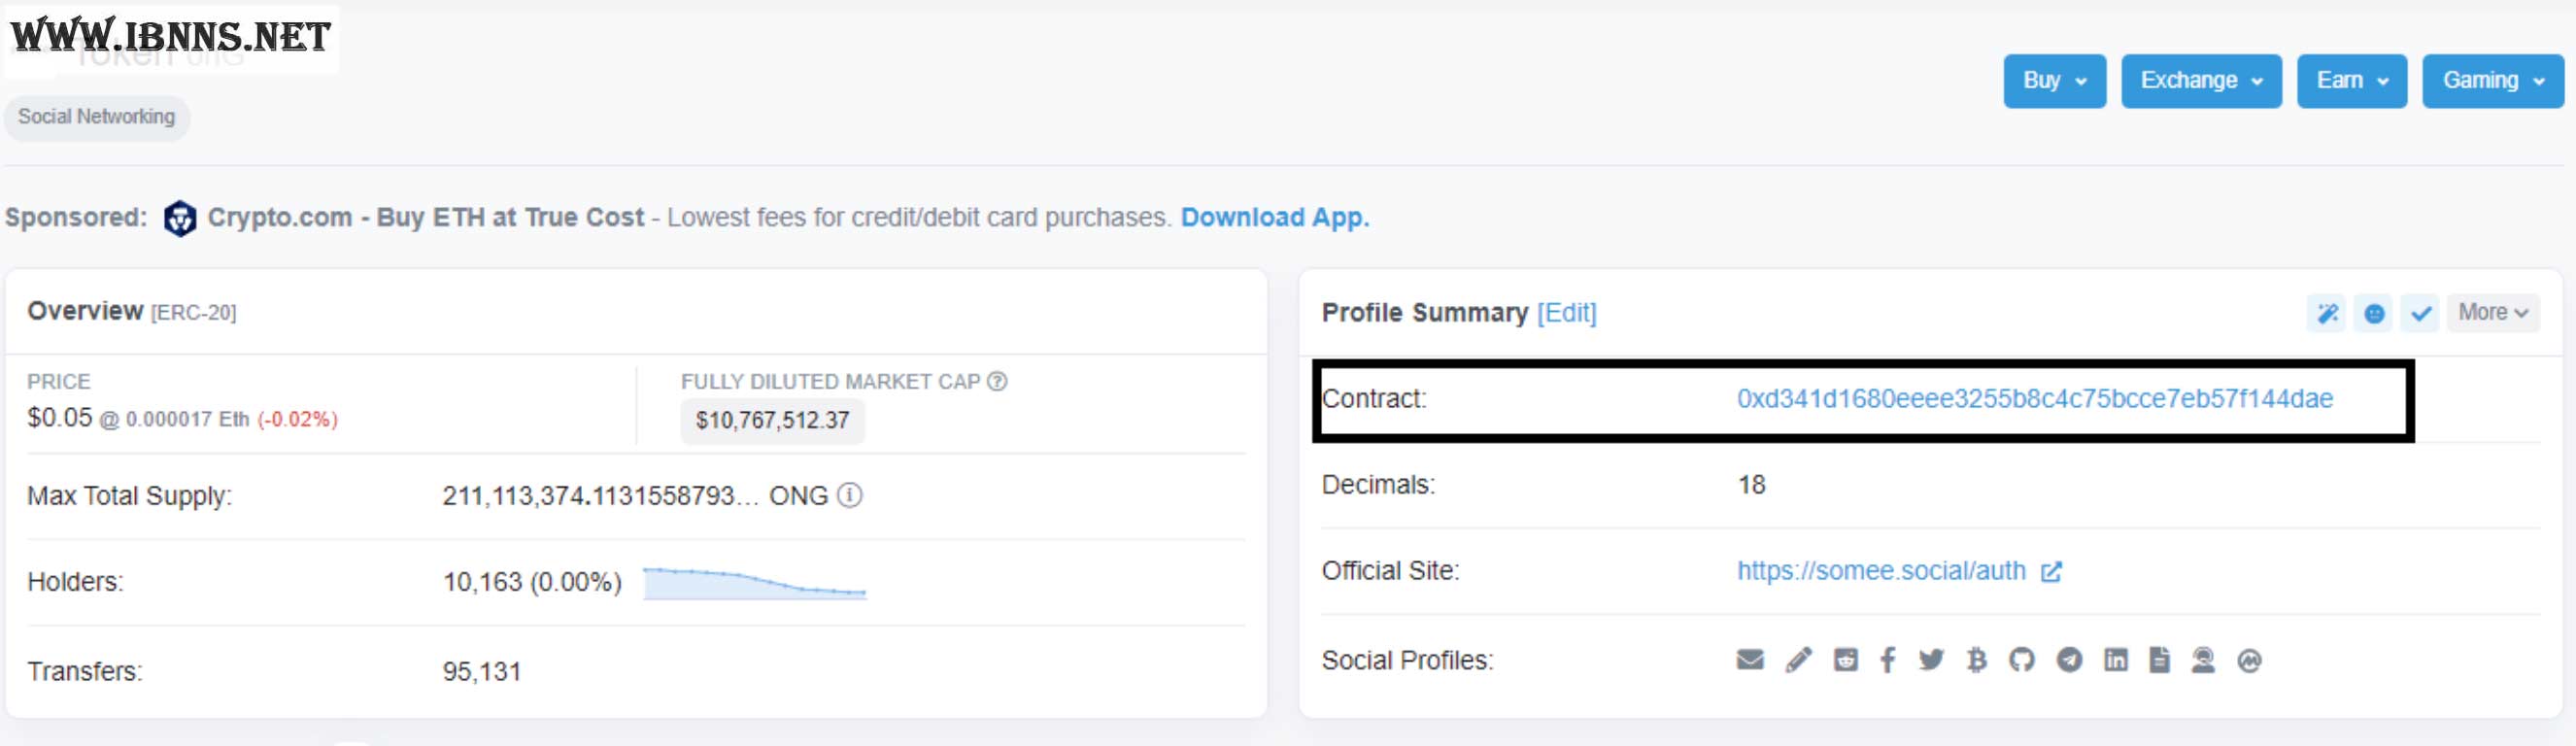The height and width of the screenshot is (746, 2576).
Task: Expand the More menu in Profile Summary
Action: [x=2492, y=313]
